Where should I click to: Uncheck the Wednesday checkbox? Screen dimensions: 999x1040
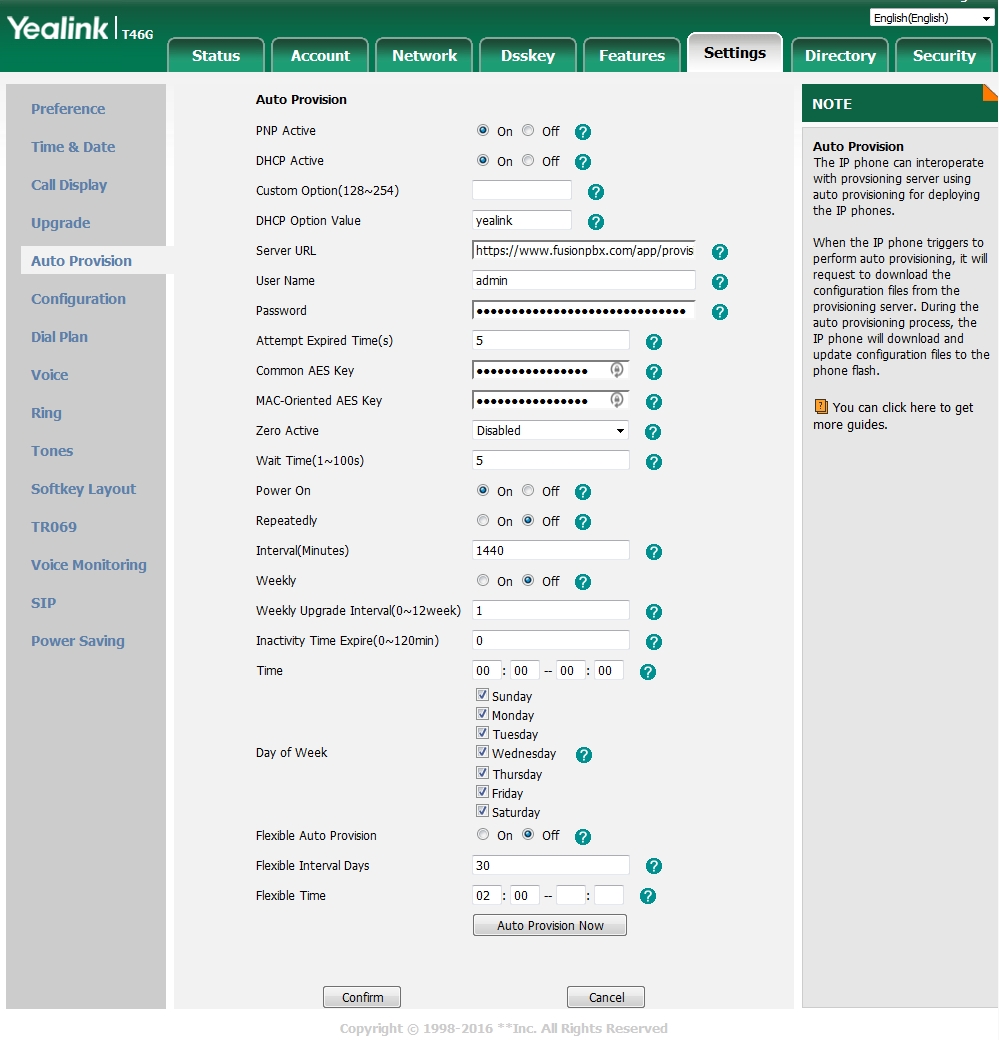482,753
